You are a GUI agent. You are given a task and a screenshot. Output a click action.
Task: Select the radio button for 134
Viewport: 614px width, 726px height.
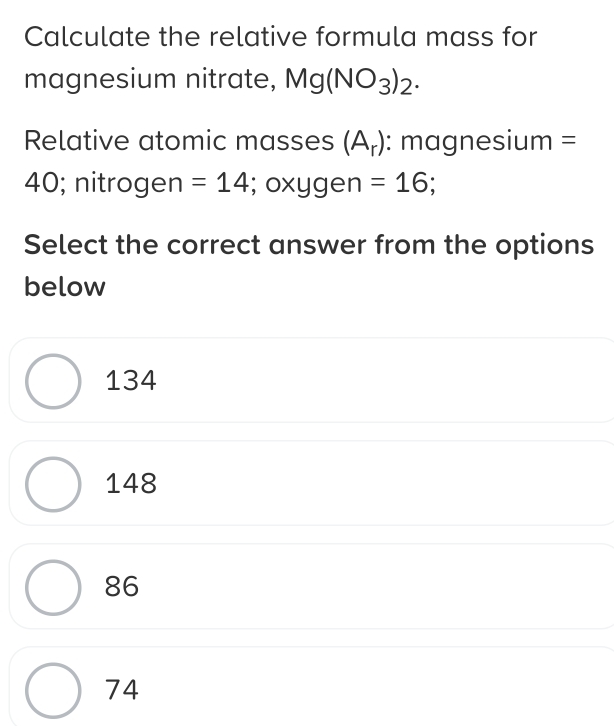(52, 381)
